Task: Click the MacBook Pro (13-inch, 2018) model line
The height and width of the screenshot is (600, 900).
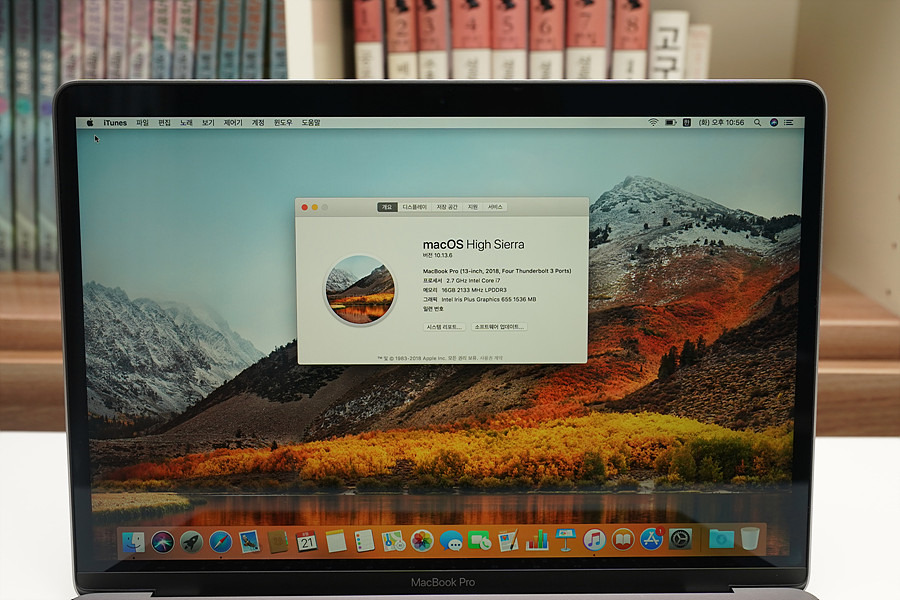Action: [497, 270]
